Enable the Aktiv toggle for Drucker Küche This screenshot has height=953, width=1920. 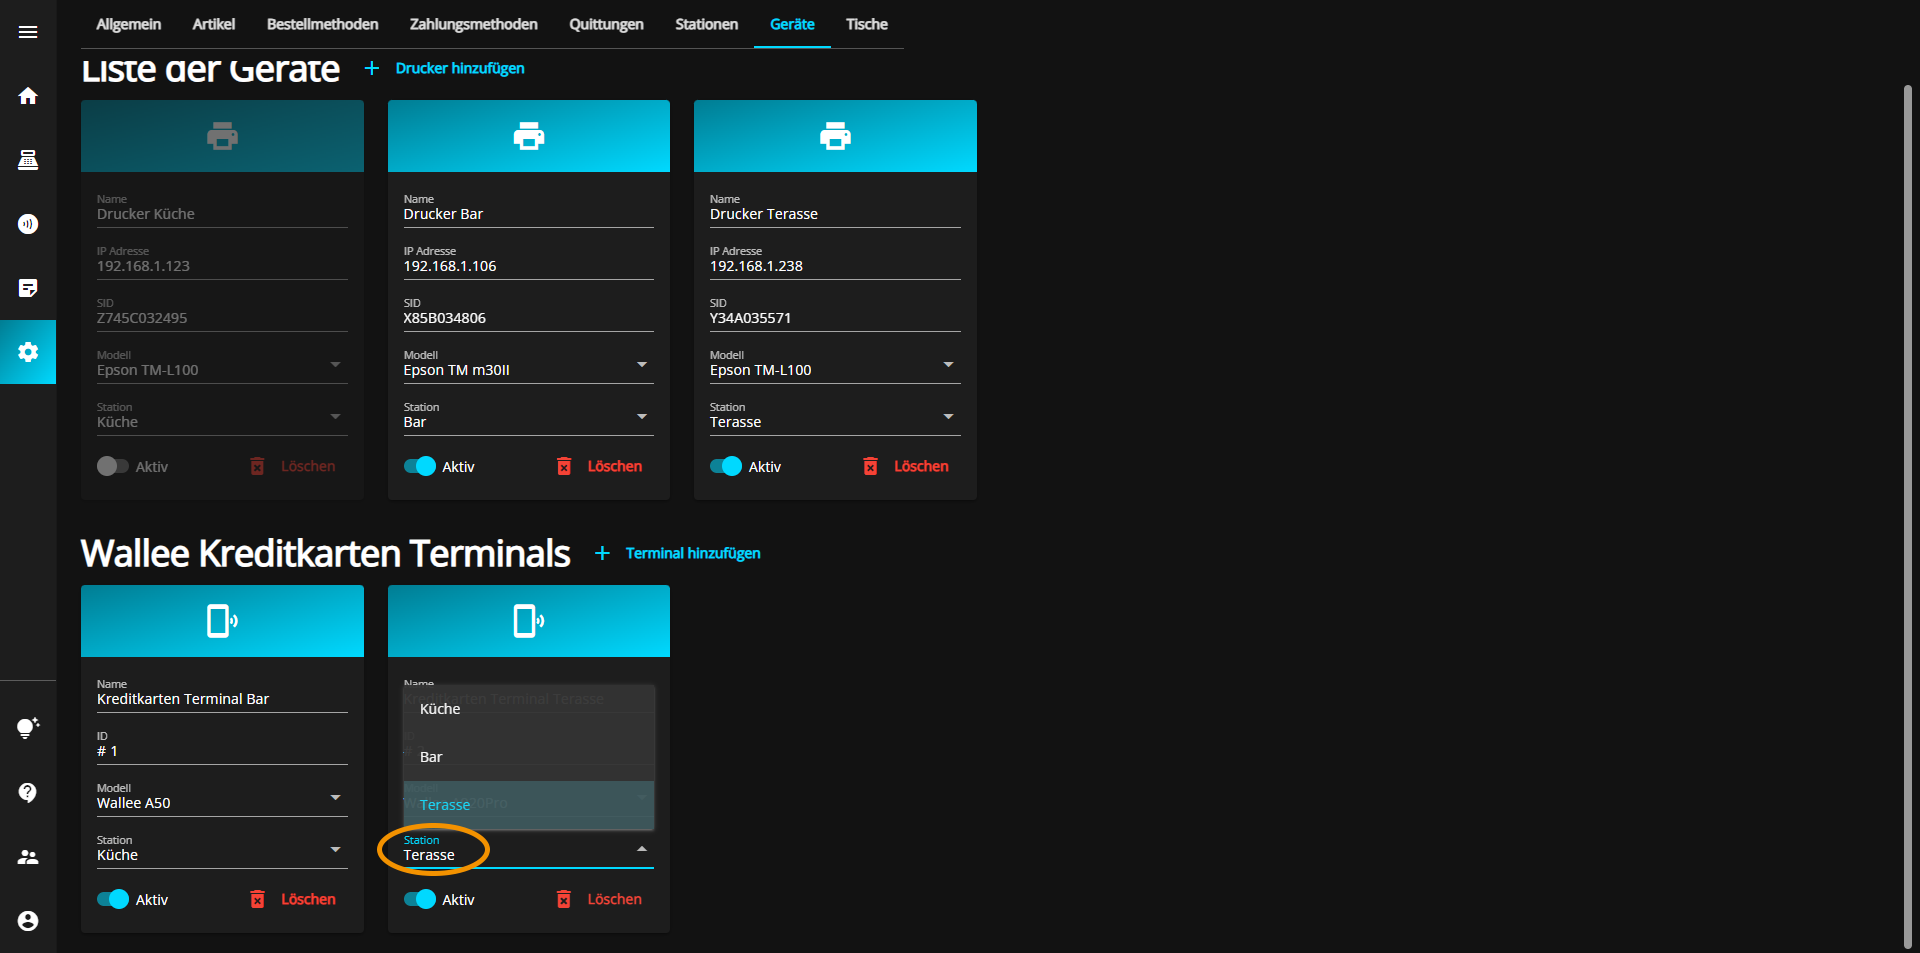113,466
